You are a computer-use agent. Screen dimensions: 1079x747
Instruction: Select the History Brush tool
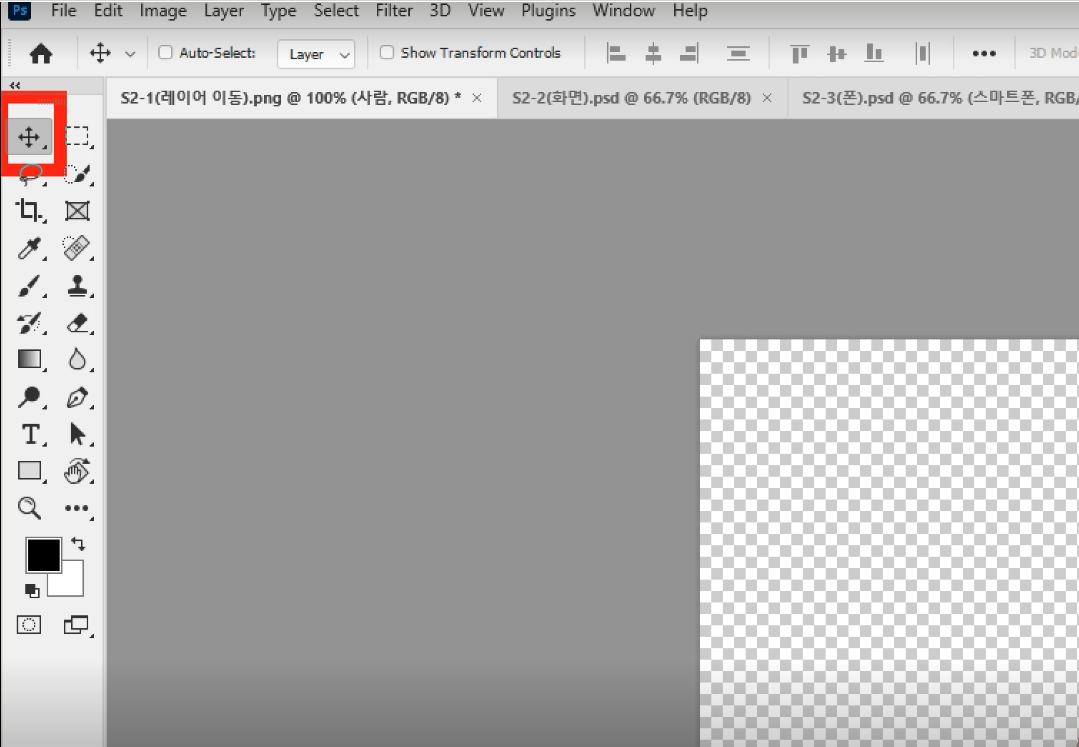30,323
